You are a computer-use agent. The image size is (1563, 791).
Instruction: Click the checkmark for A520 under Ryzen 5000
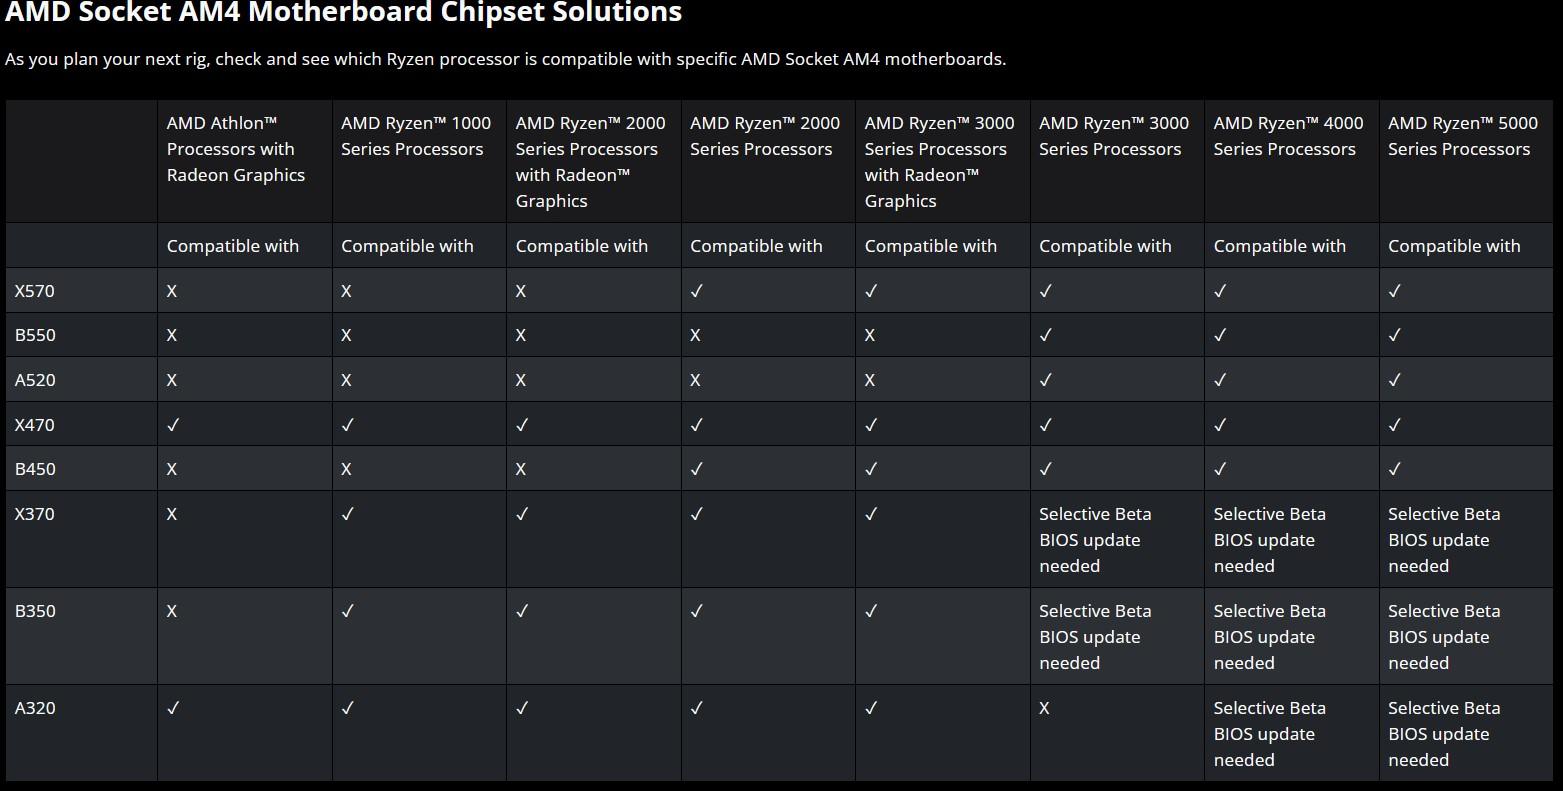[1395, 380]
